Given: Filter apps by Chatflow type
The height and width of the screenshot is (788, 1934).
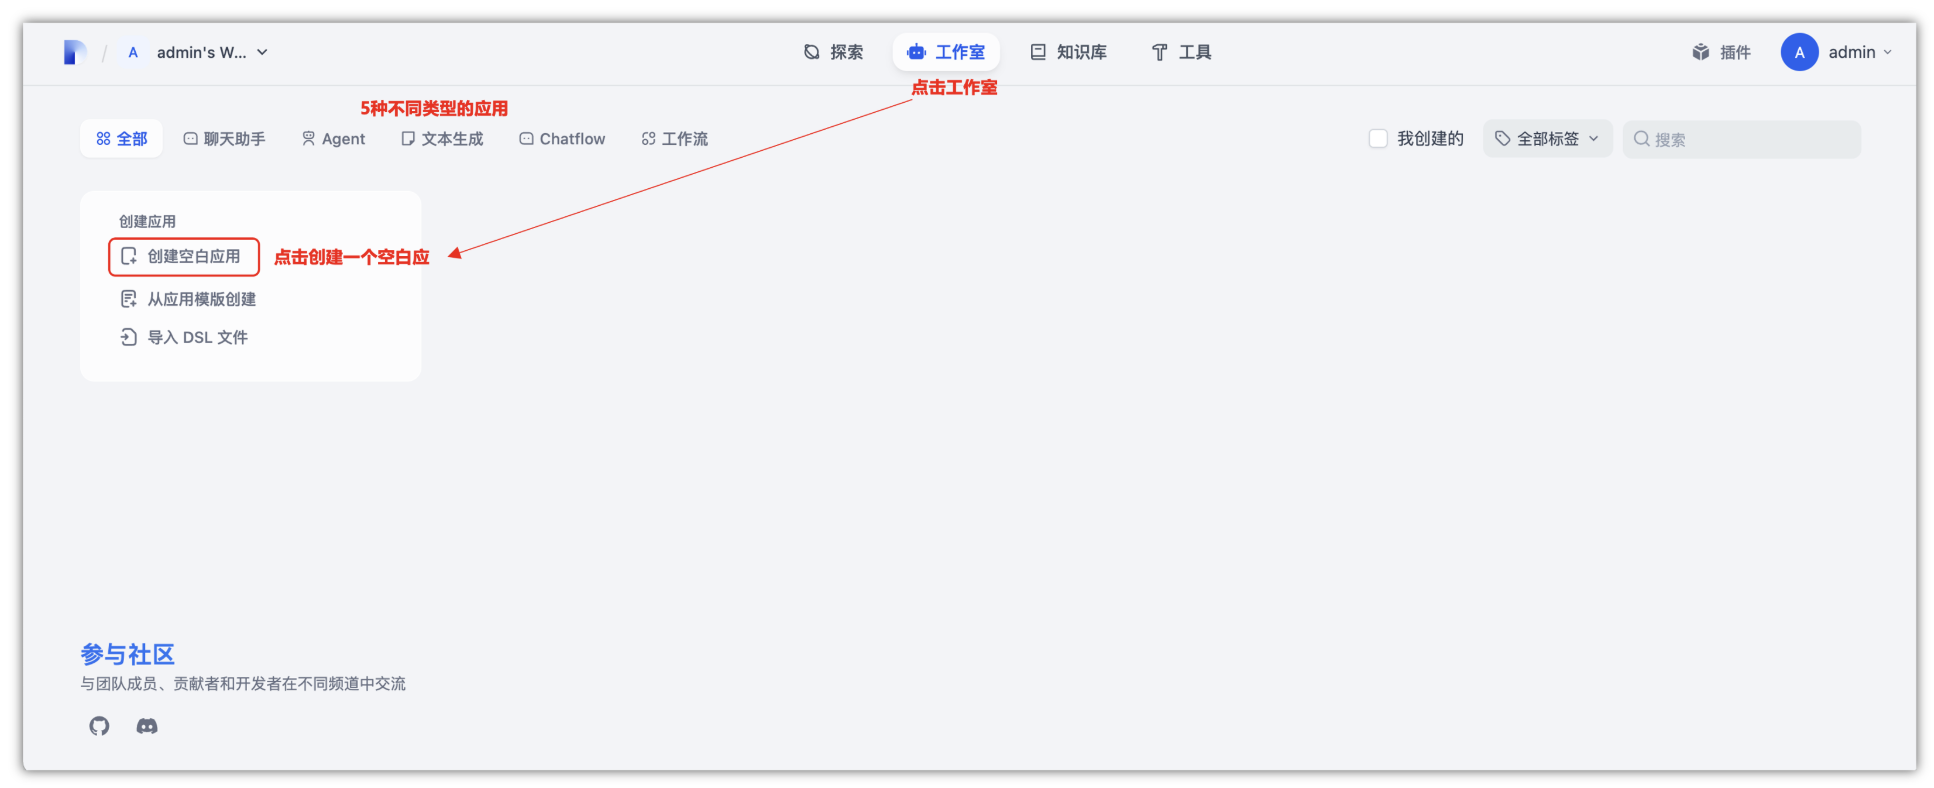Looking at the screenshot, I should pos(562,139).
